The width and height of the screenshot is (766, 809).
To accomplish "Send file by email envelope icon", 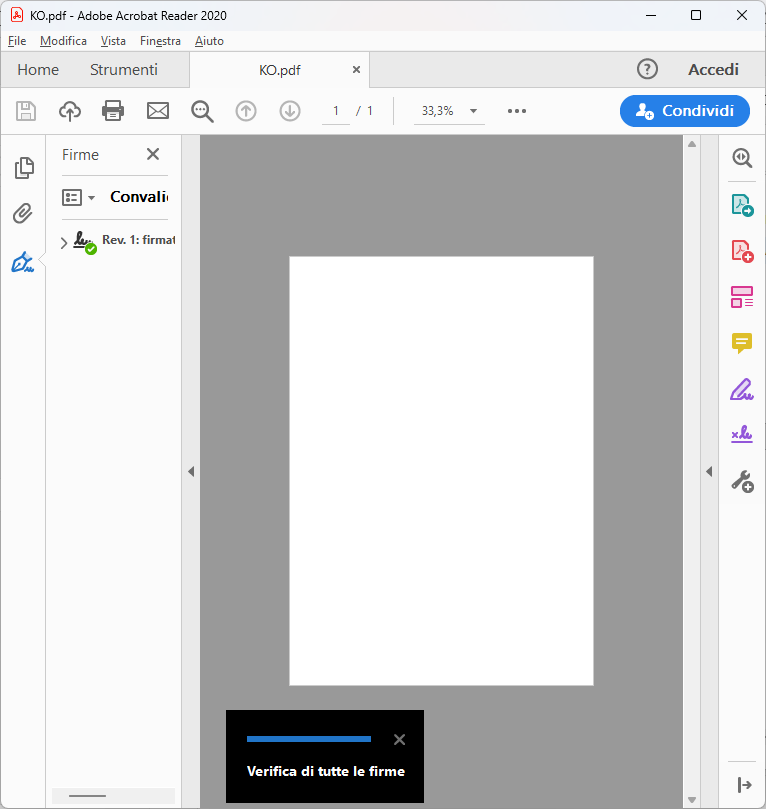I will point(158,111).
